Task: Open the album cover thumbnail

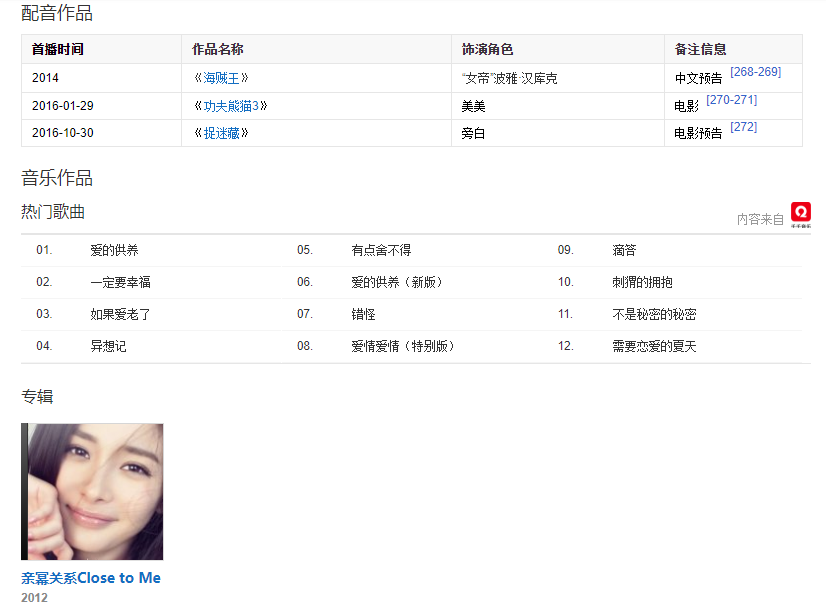Action: point(92,491)
